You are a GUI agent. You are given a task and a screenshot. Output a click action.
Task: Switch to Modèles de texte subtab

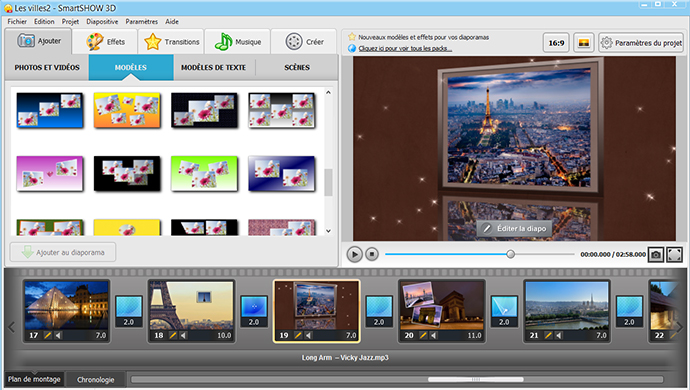coord(213,67)
